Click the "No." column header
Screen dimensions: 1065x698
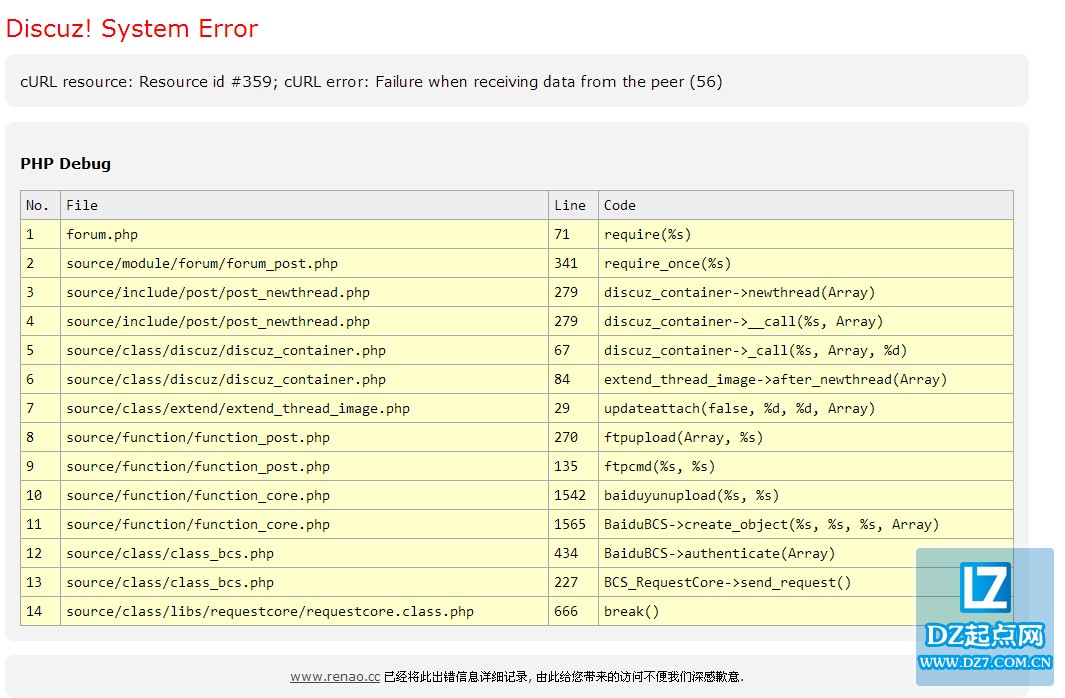tap(40, 205)
